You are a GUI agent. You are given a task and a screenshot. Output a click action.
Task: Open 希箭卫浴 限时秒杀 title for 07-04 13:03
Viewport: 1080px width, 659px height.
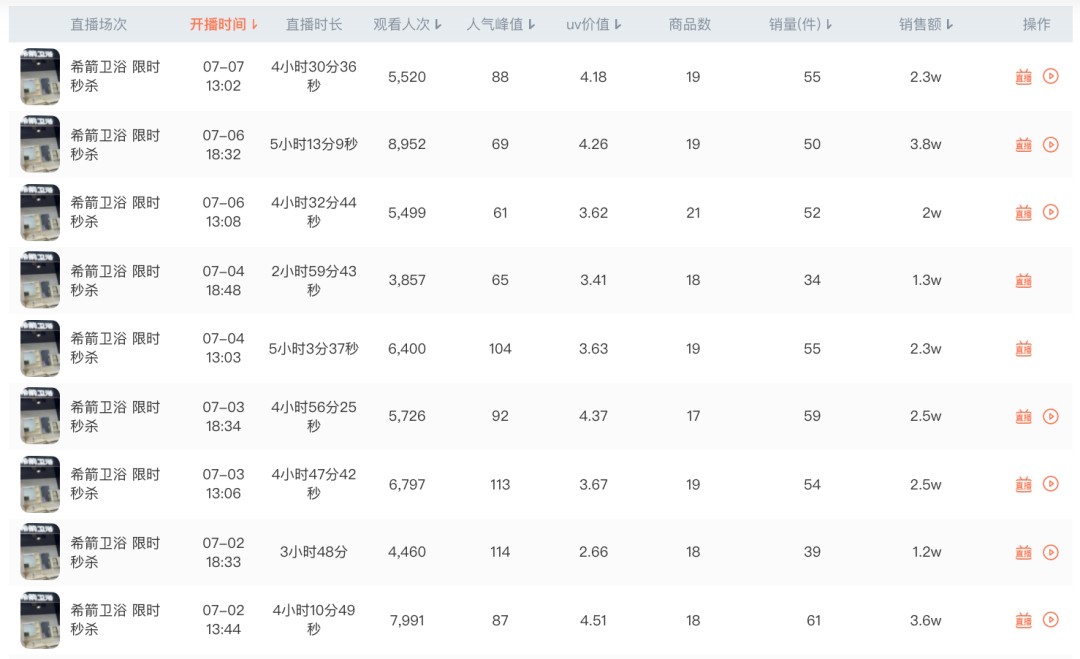[x=115, y=348]
